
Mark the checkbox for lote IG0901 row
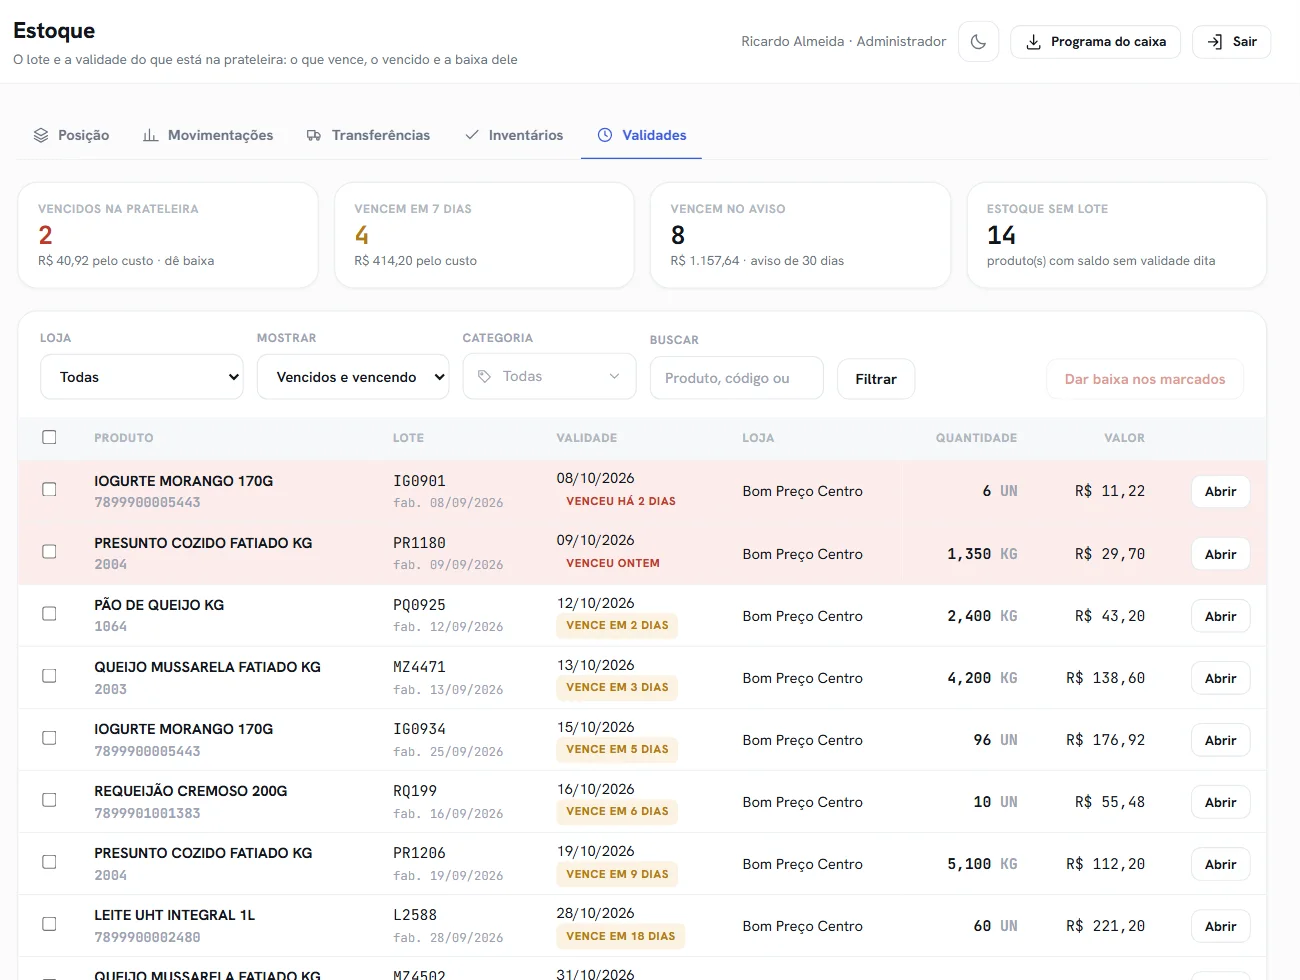[x=49, y=489]
